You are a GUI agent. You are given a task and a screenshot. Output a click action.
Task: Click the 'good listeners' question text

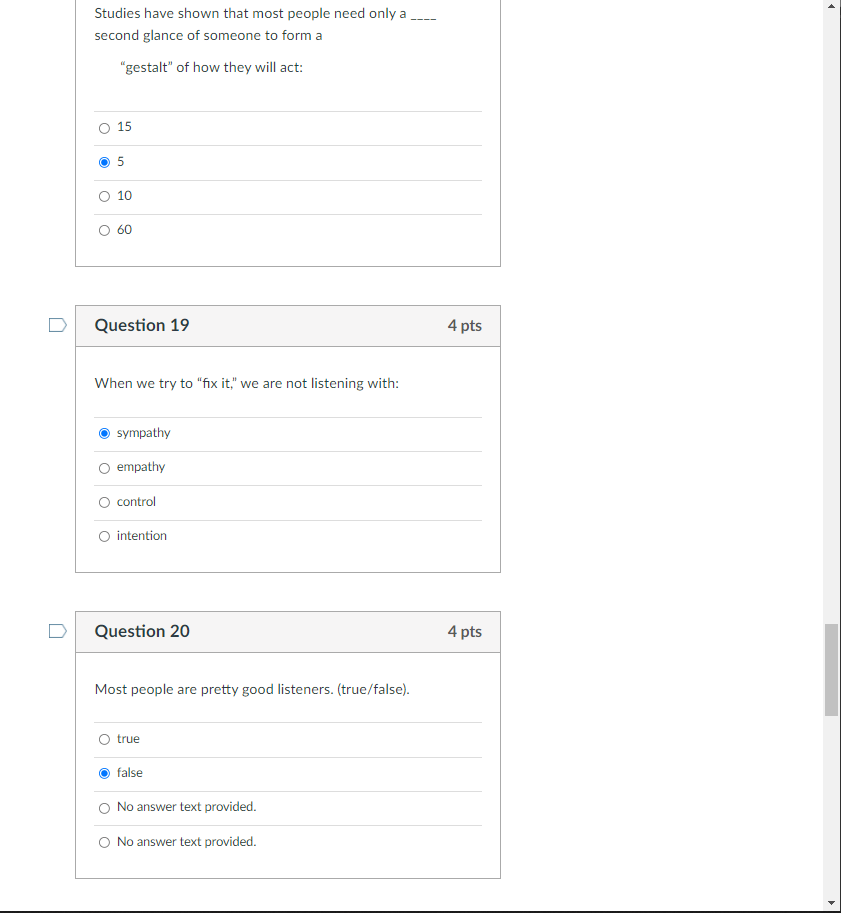tap(252, 690)
